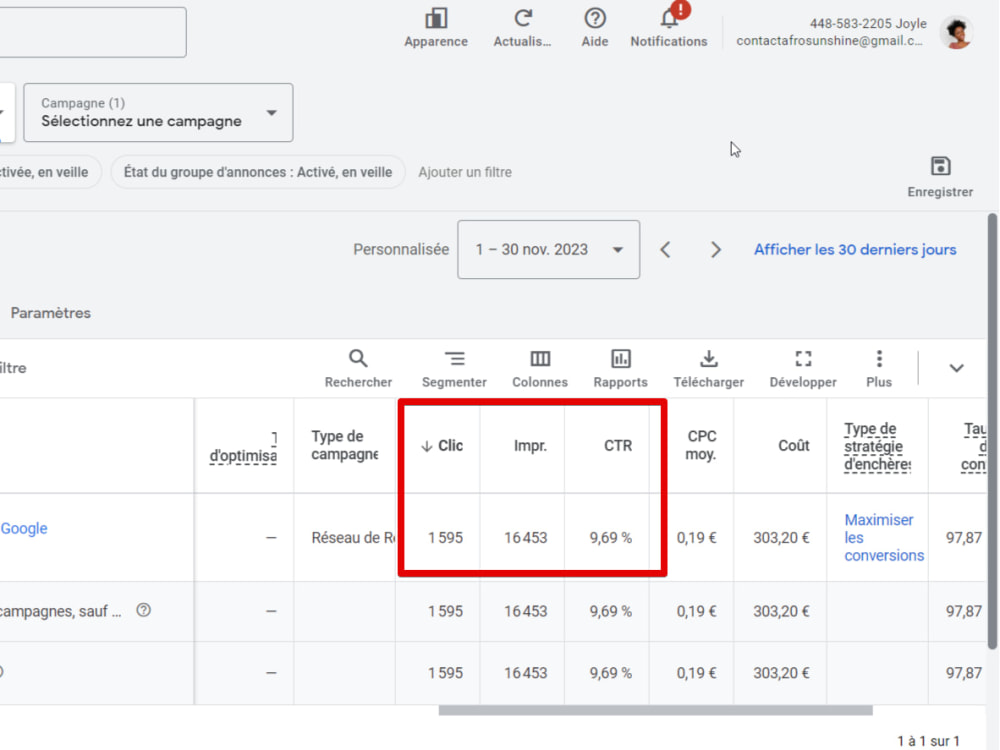Click the Impr. column header
The height and width of the screenshot is (750, 1000).
pyautogui.click(x=530, y=446)
